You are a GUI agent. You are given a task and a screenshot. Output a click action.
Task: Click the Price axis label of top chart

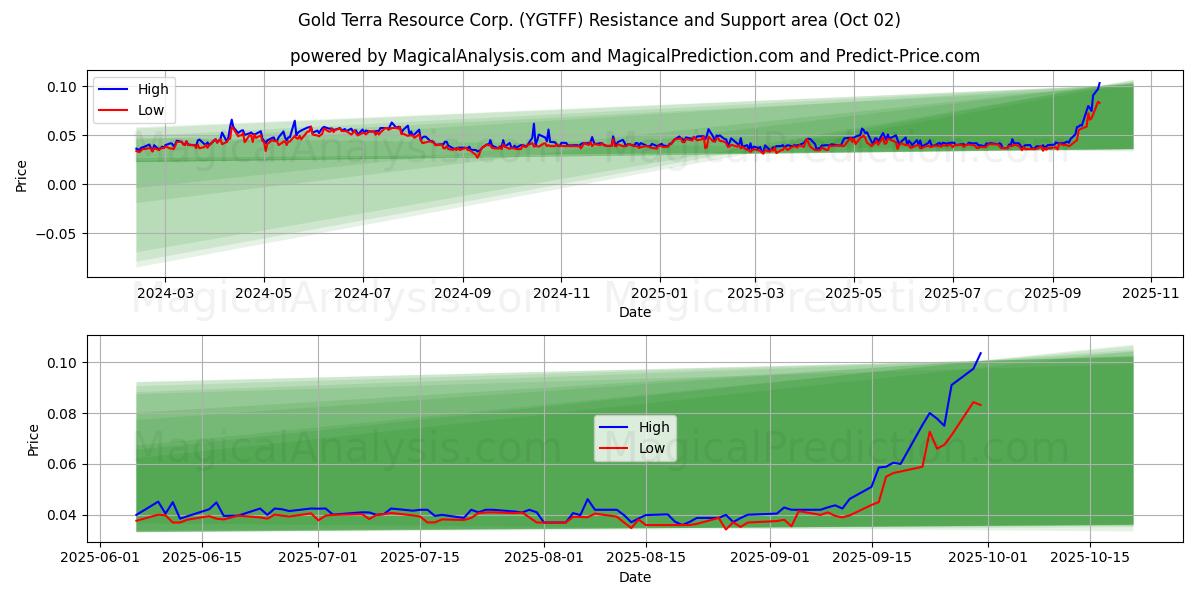pyautogui.click(x=22, y=175)
